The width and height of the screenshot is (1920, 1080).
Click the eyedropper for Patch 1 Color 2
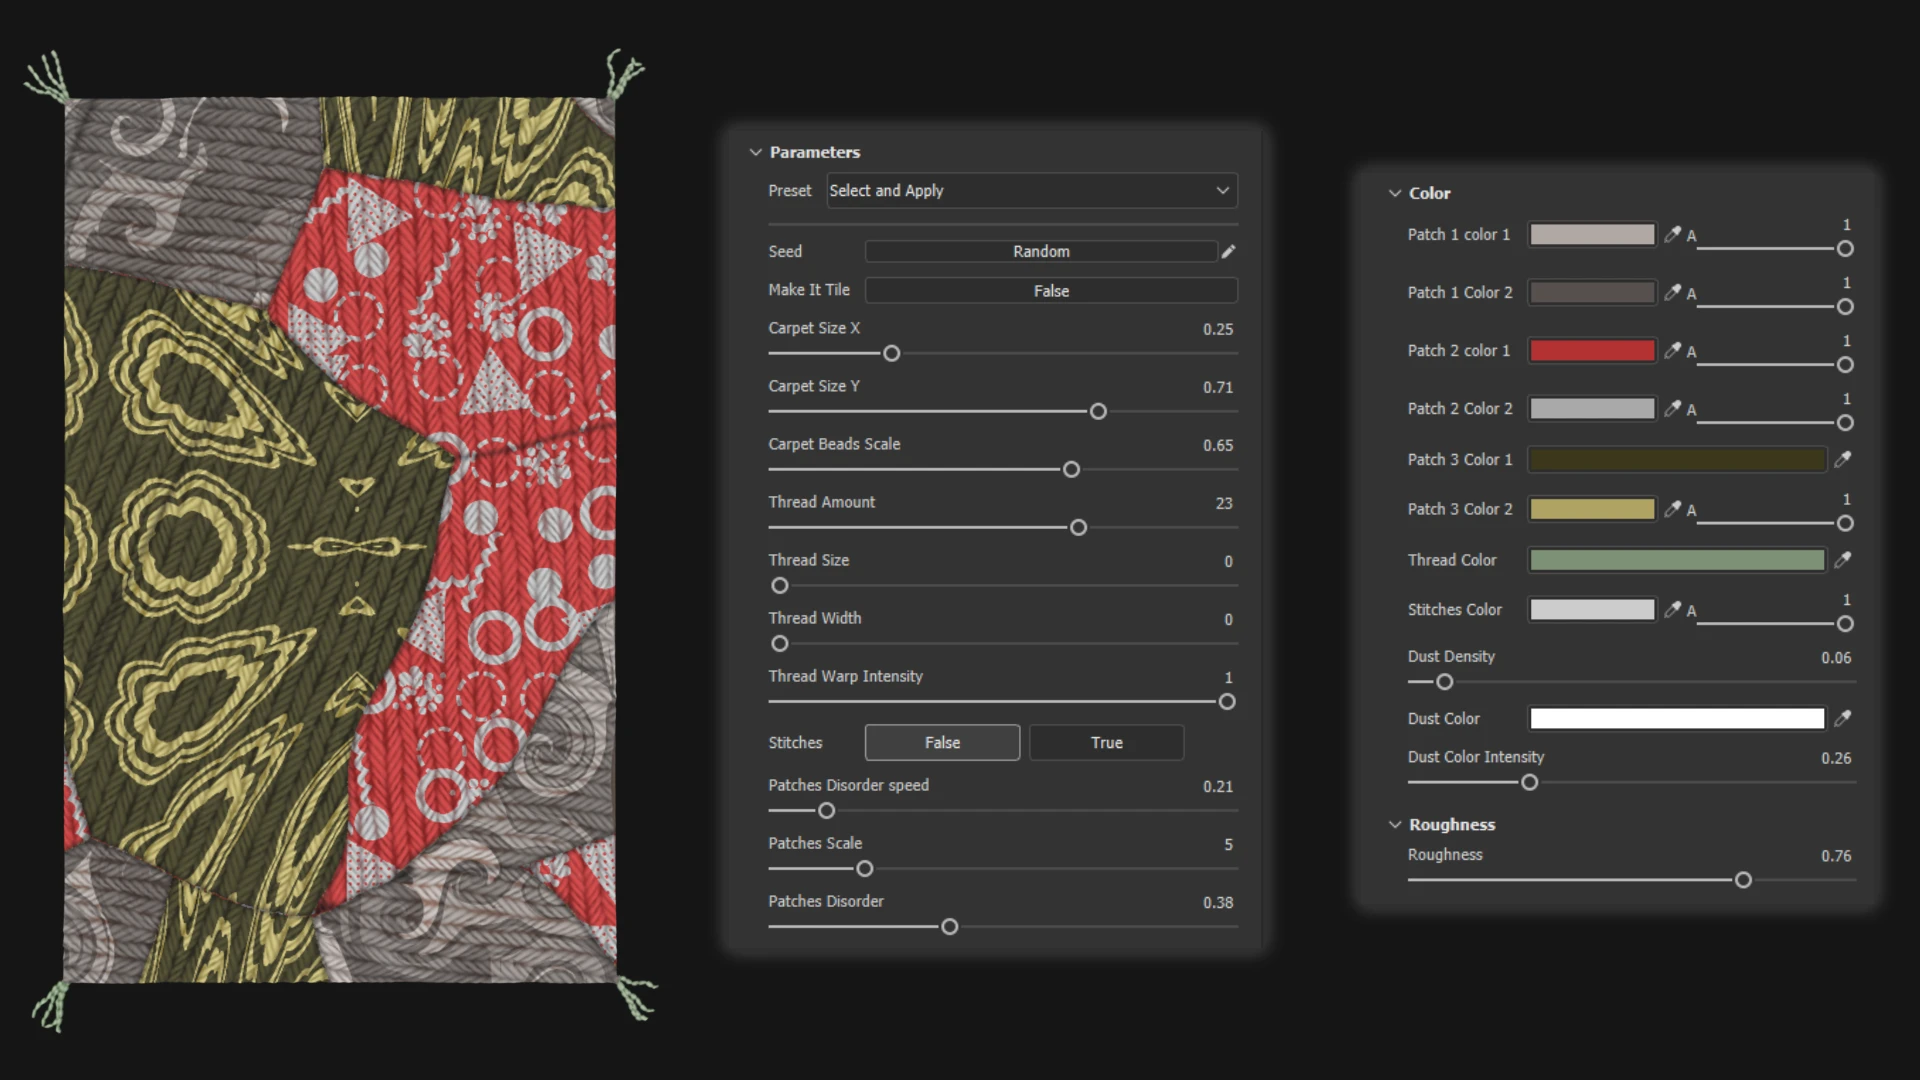click(x=1672, y=292)
